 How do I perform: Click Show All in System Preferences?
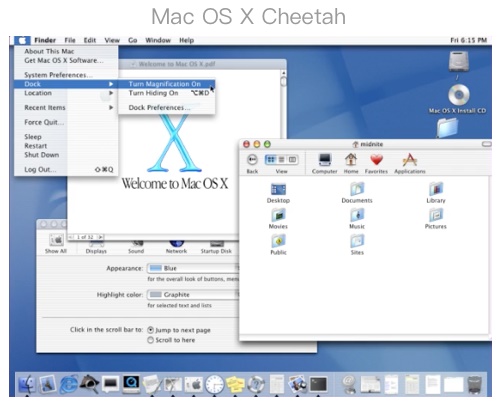click(56, 245)
